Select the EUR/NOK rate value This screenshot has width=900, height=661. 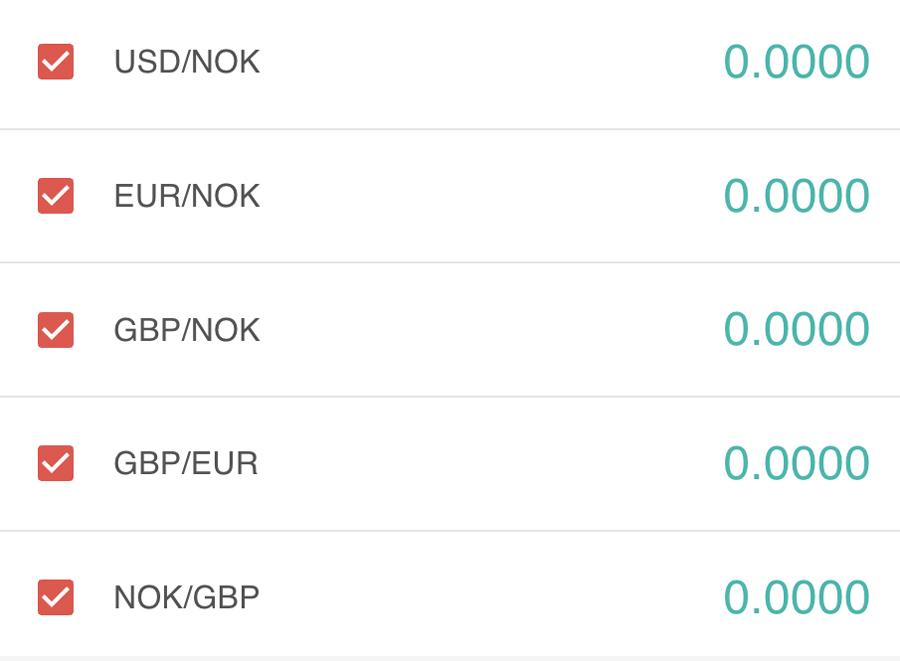(x=796, y=196)
